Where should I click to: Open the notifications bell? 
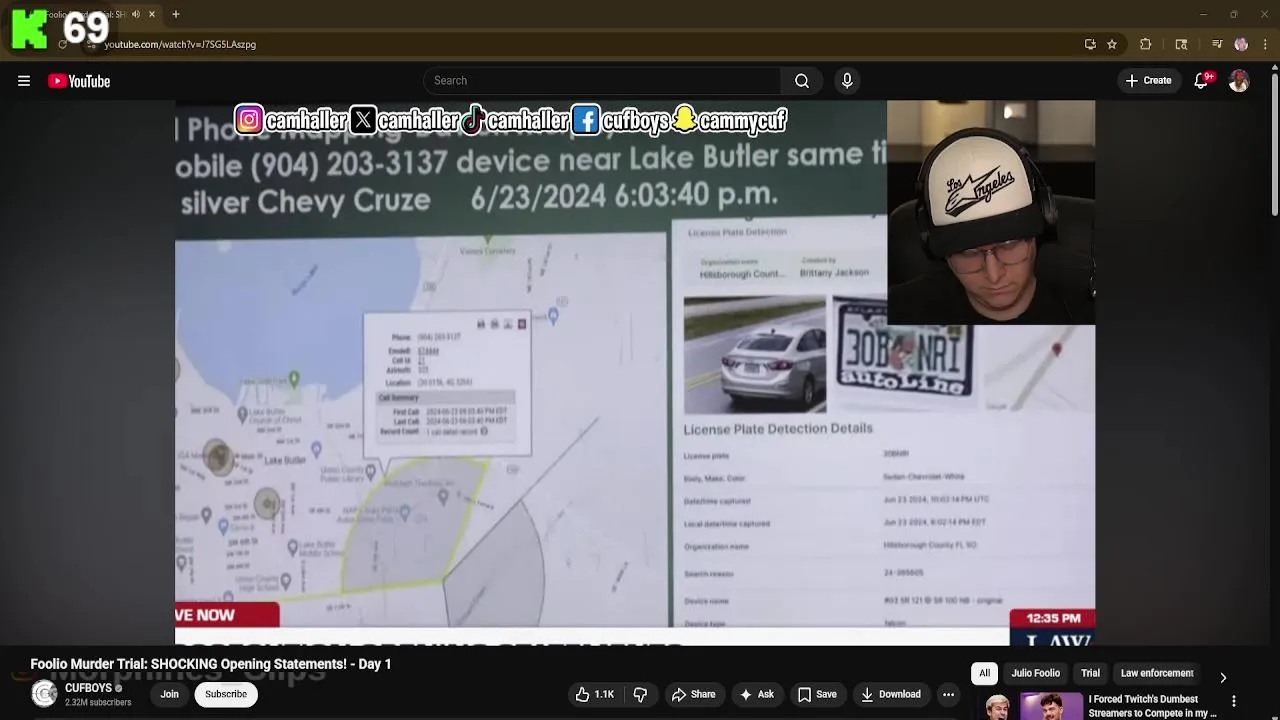[1202, 81]
